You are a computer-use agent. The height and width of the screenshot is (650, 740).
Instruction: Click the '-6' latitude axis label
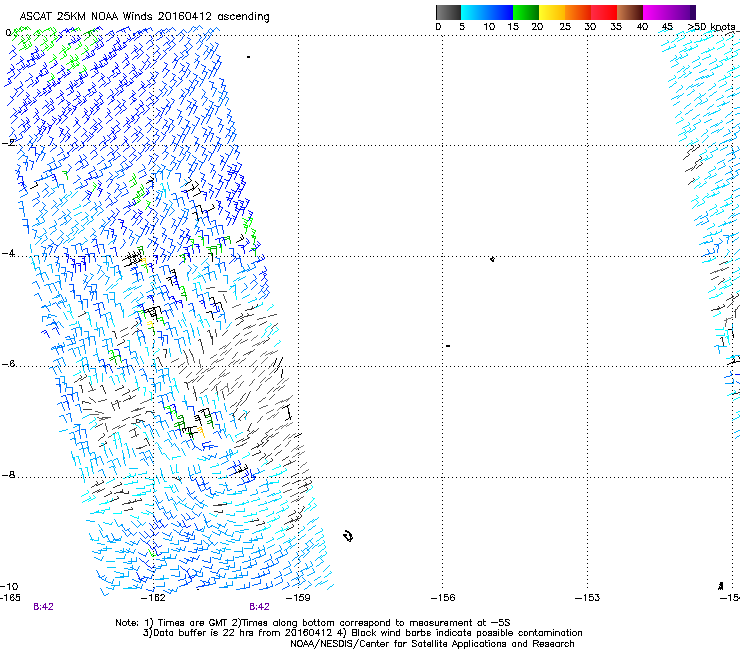coord(8,364)
